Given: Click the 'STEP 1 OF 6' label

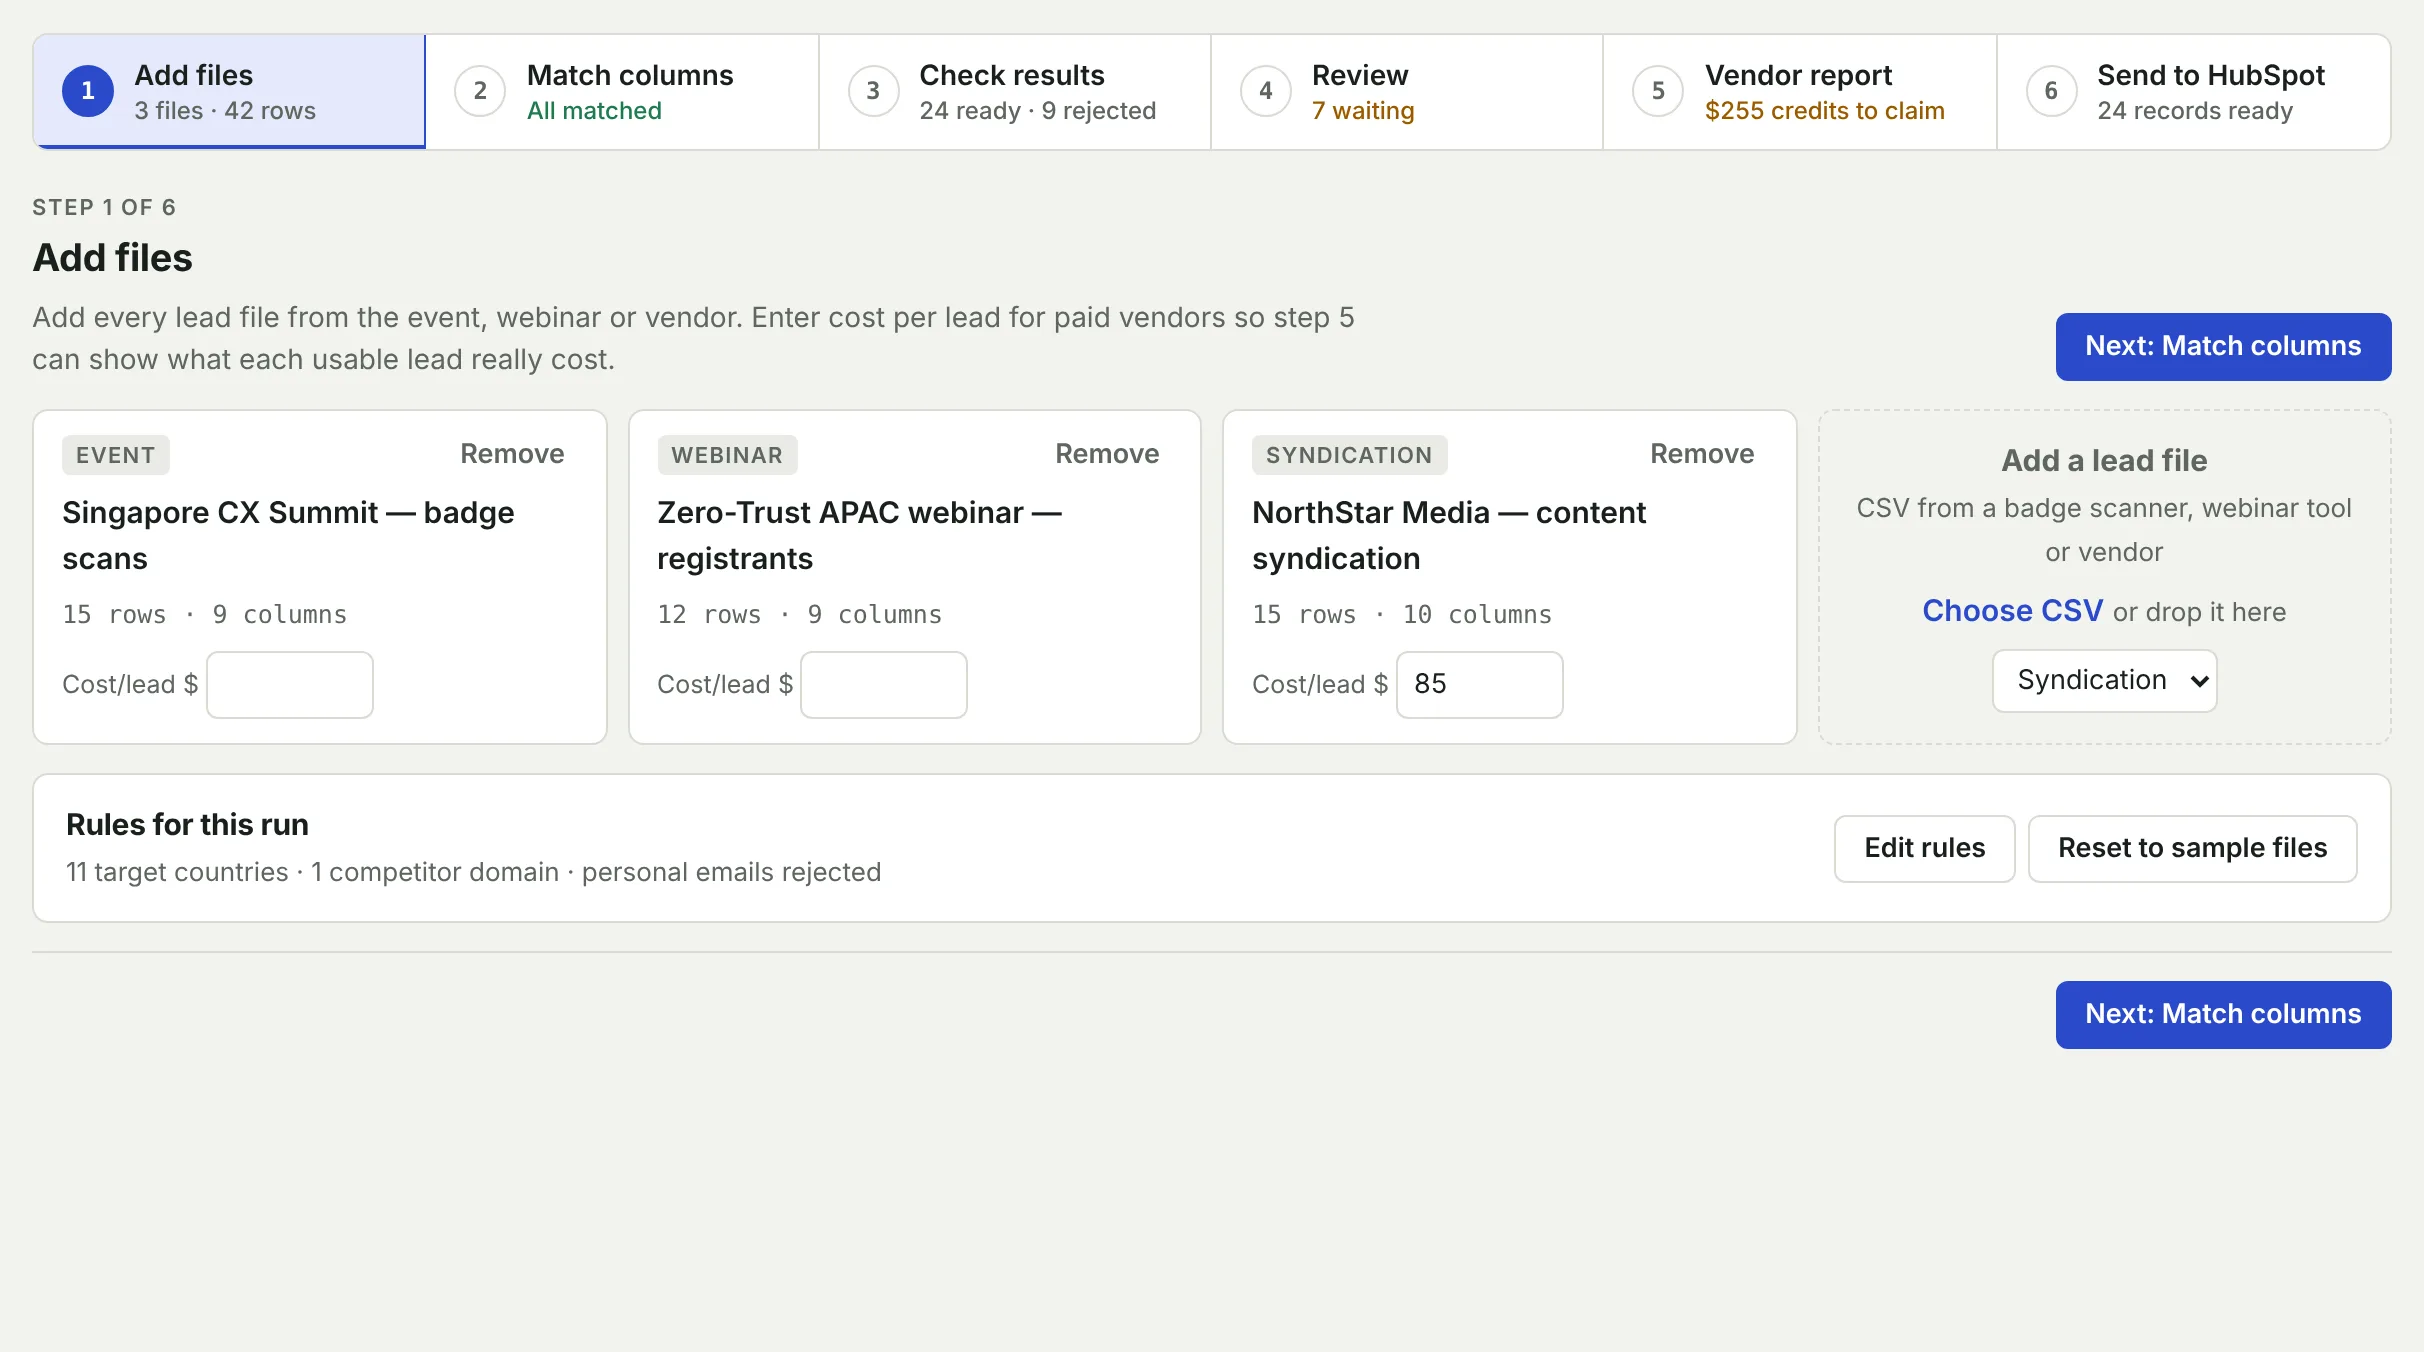Looking at the screenshot, I should click(x=104, y=208).
